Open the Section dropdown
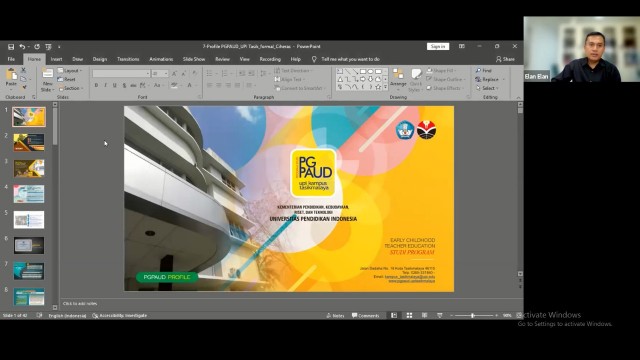The image size is (640, 360). point(71,88)
